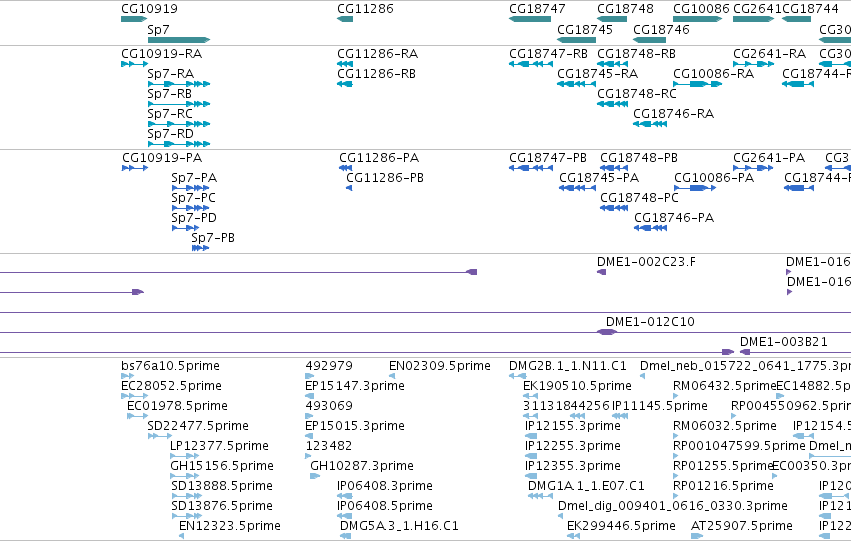Click the Sp7 gene arrow bar
Viewport: 851px width, 541px height.
click(179, 40)
